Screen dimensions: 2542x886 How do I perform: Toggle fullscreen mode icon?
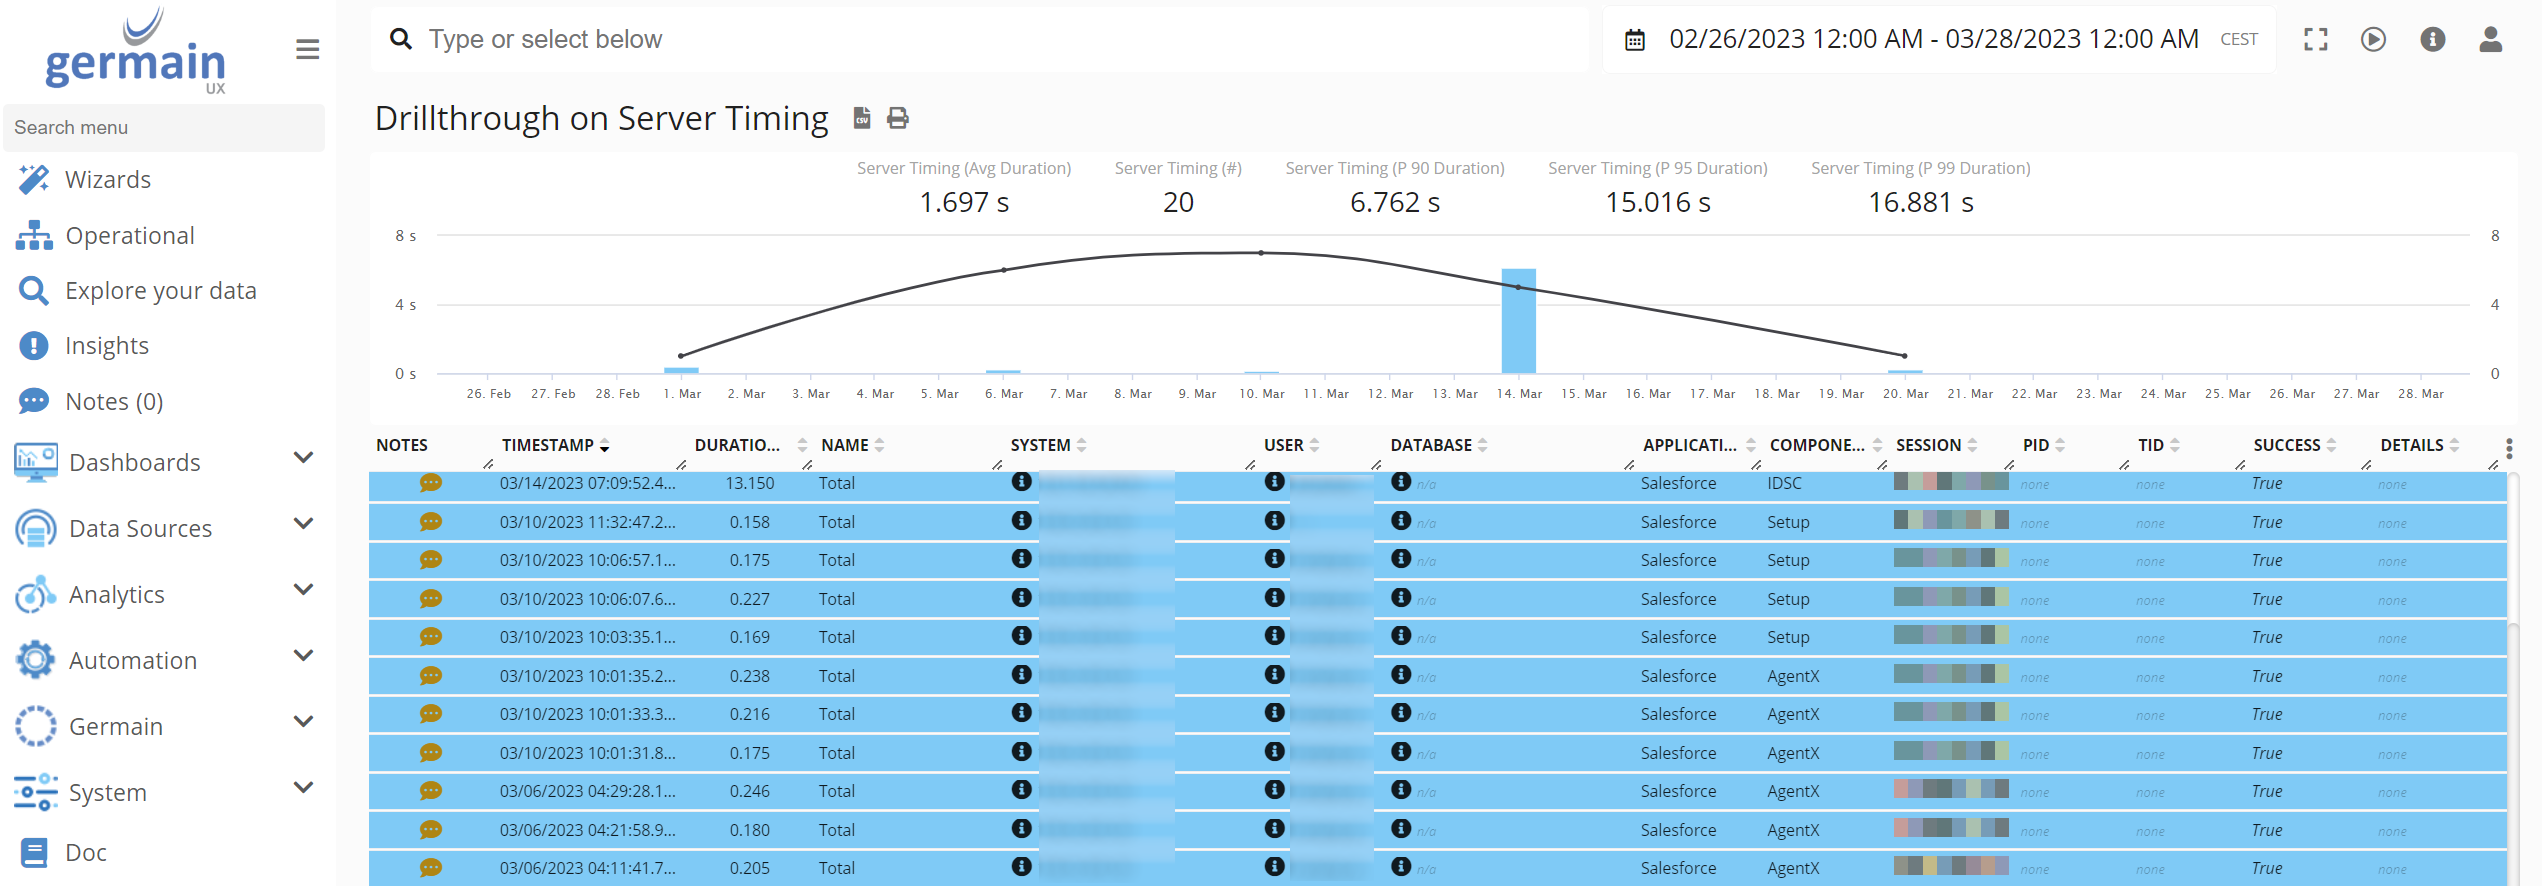click(2315, 39)
